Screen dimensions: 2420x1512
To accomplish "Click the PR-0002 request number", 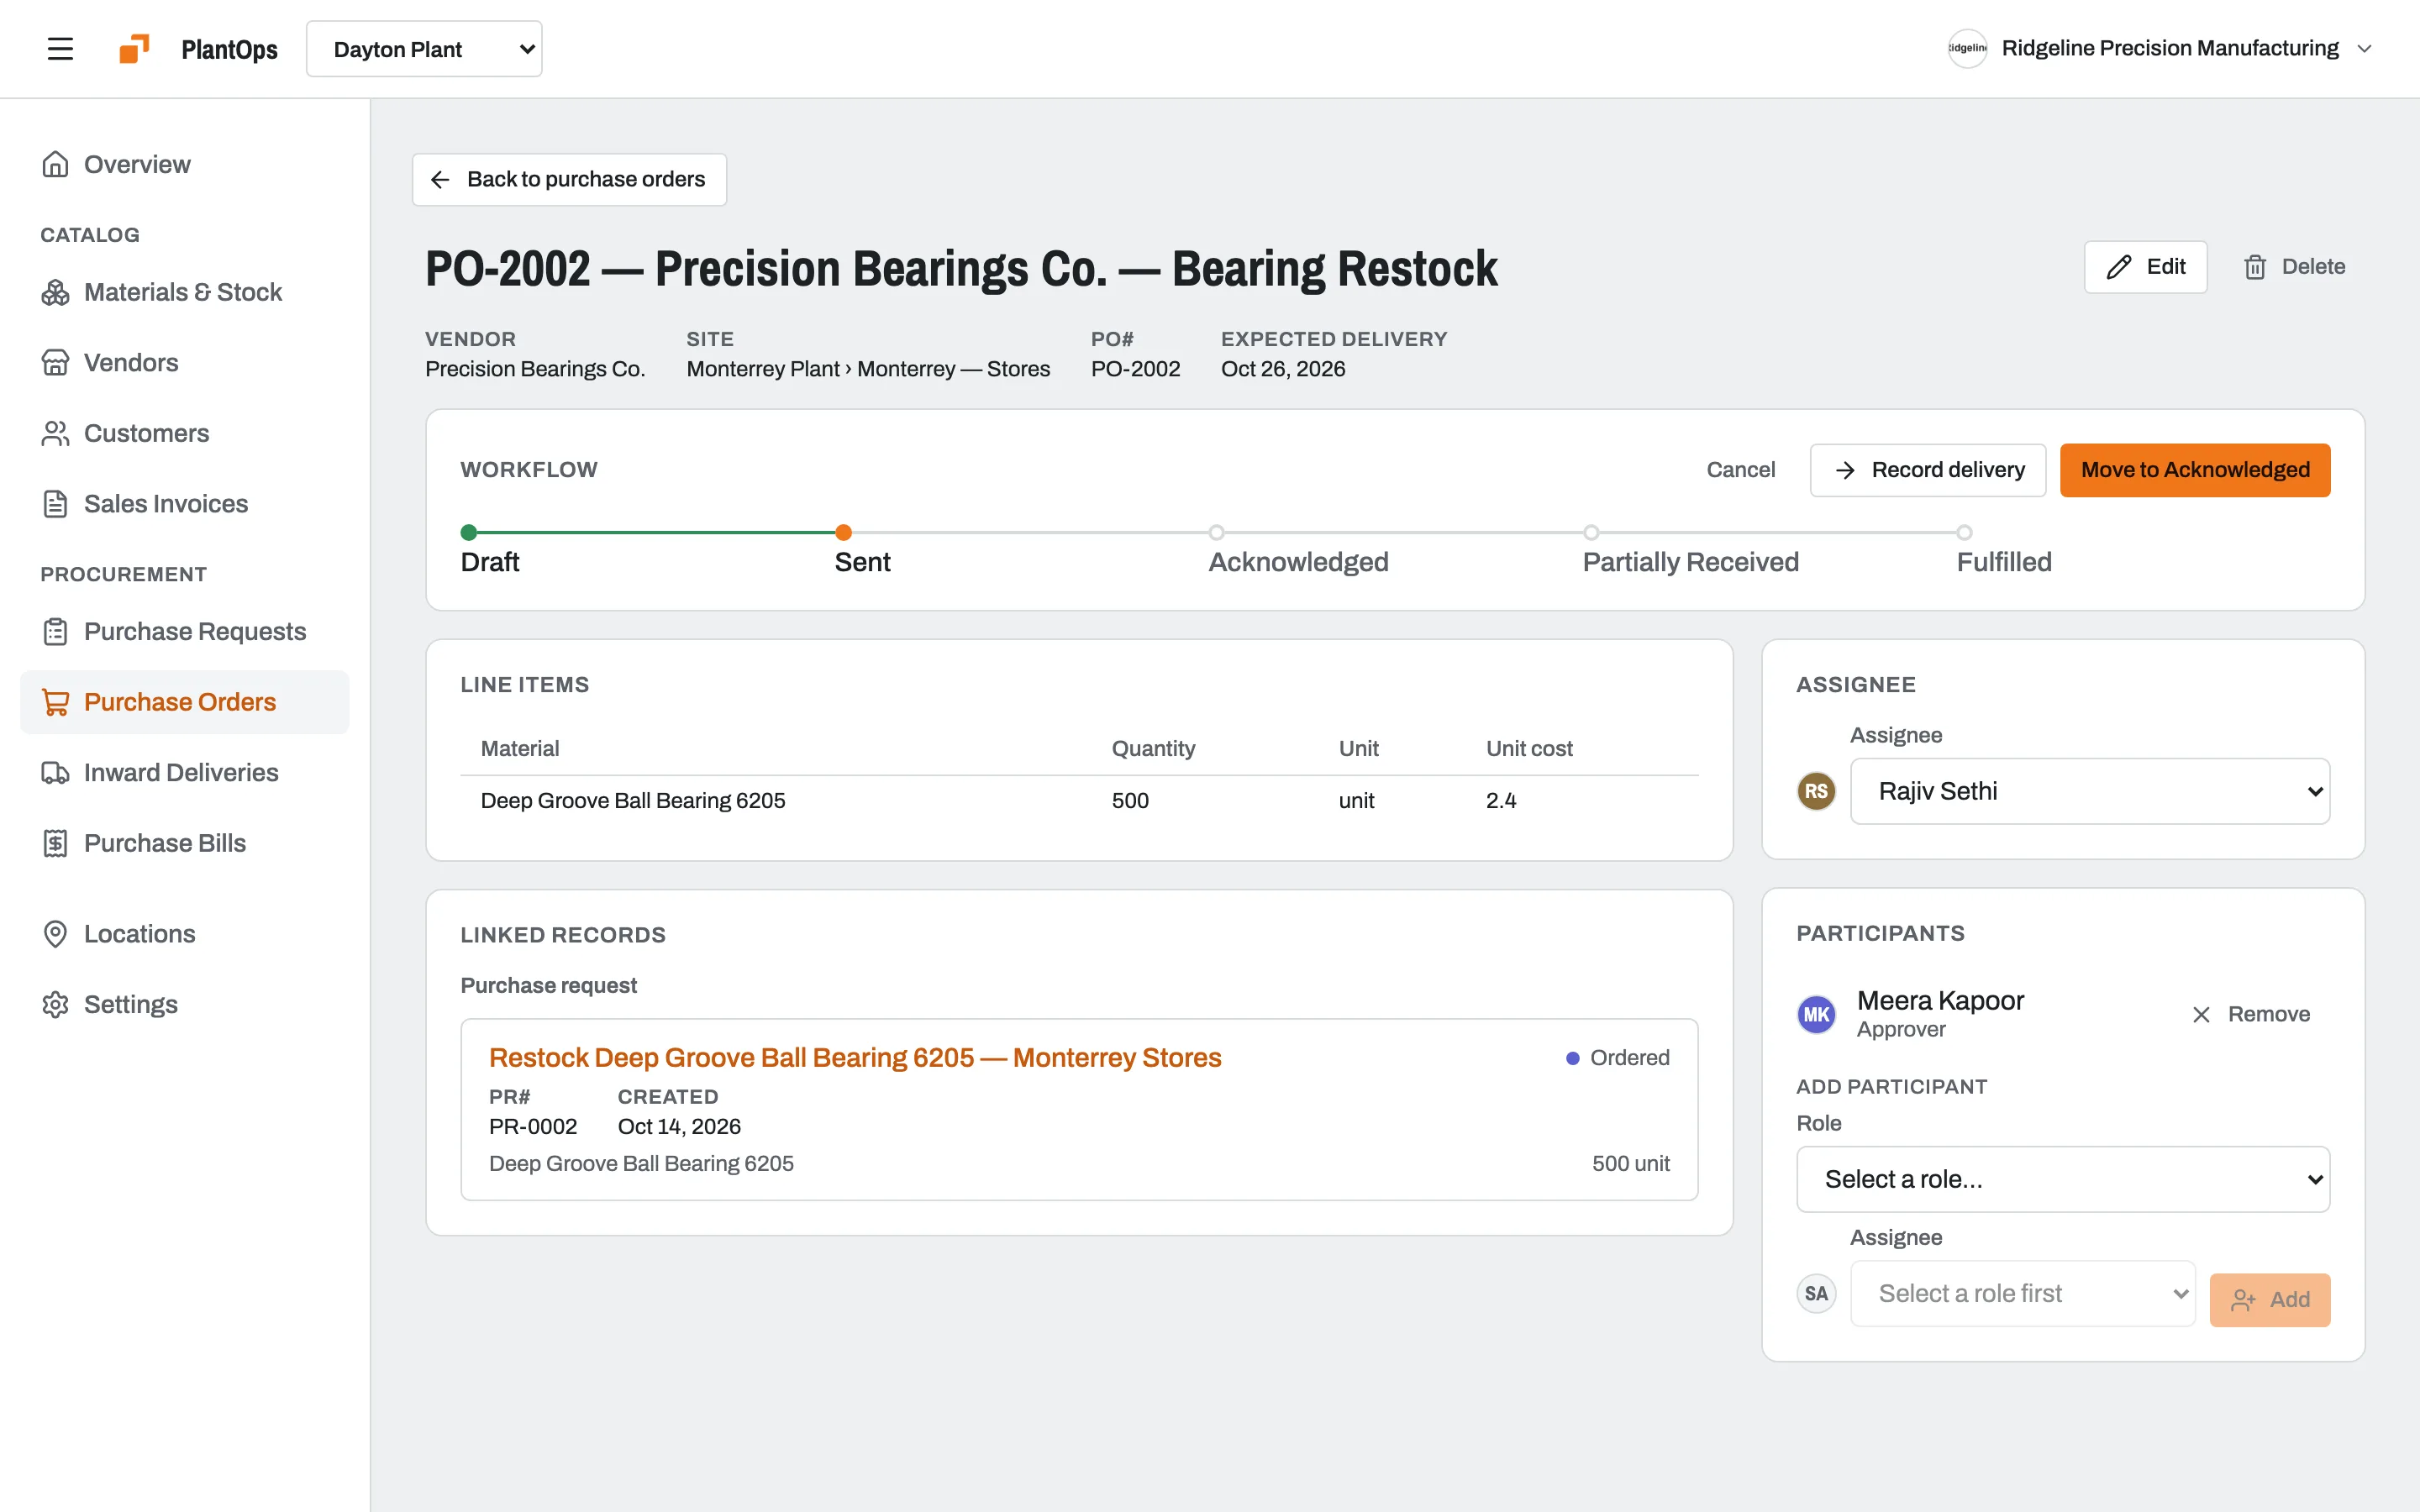I will point(533,1127).
